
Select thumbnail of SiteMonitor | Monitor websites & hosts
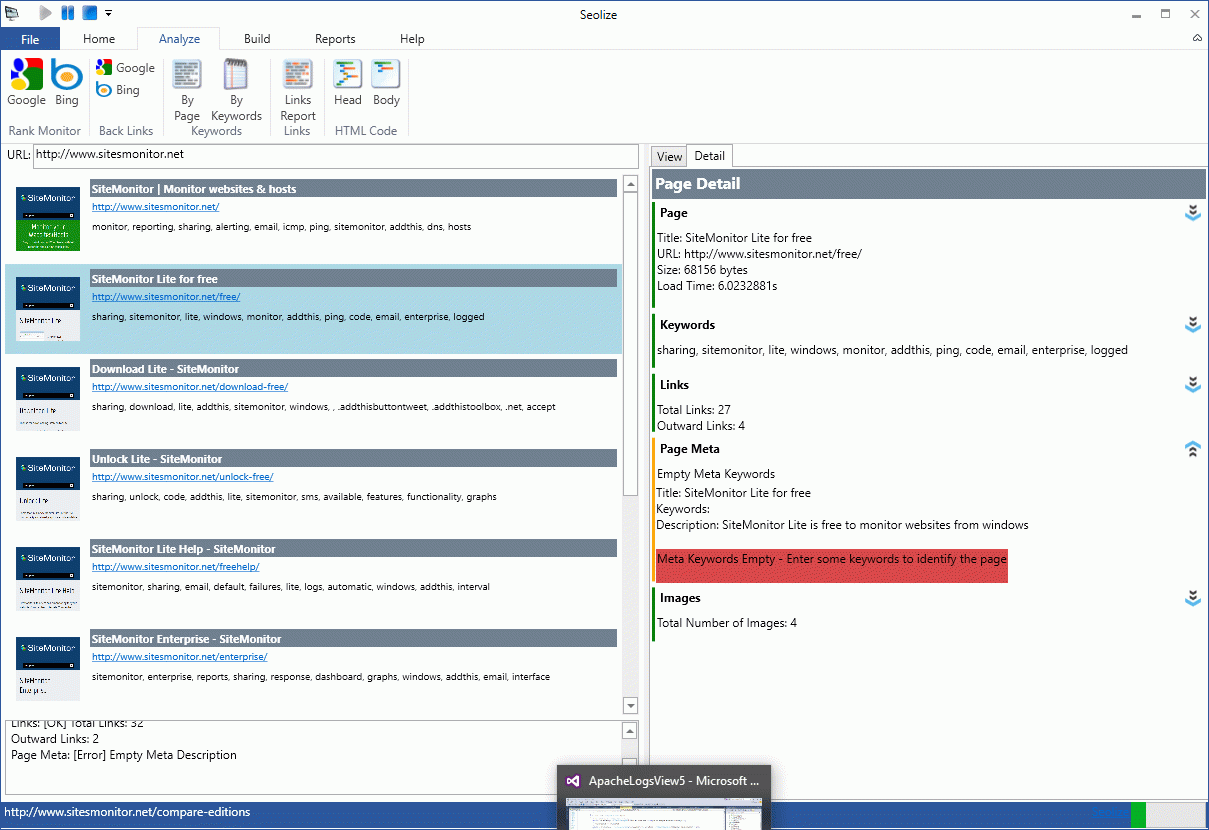(x=48, y=218)
